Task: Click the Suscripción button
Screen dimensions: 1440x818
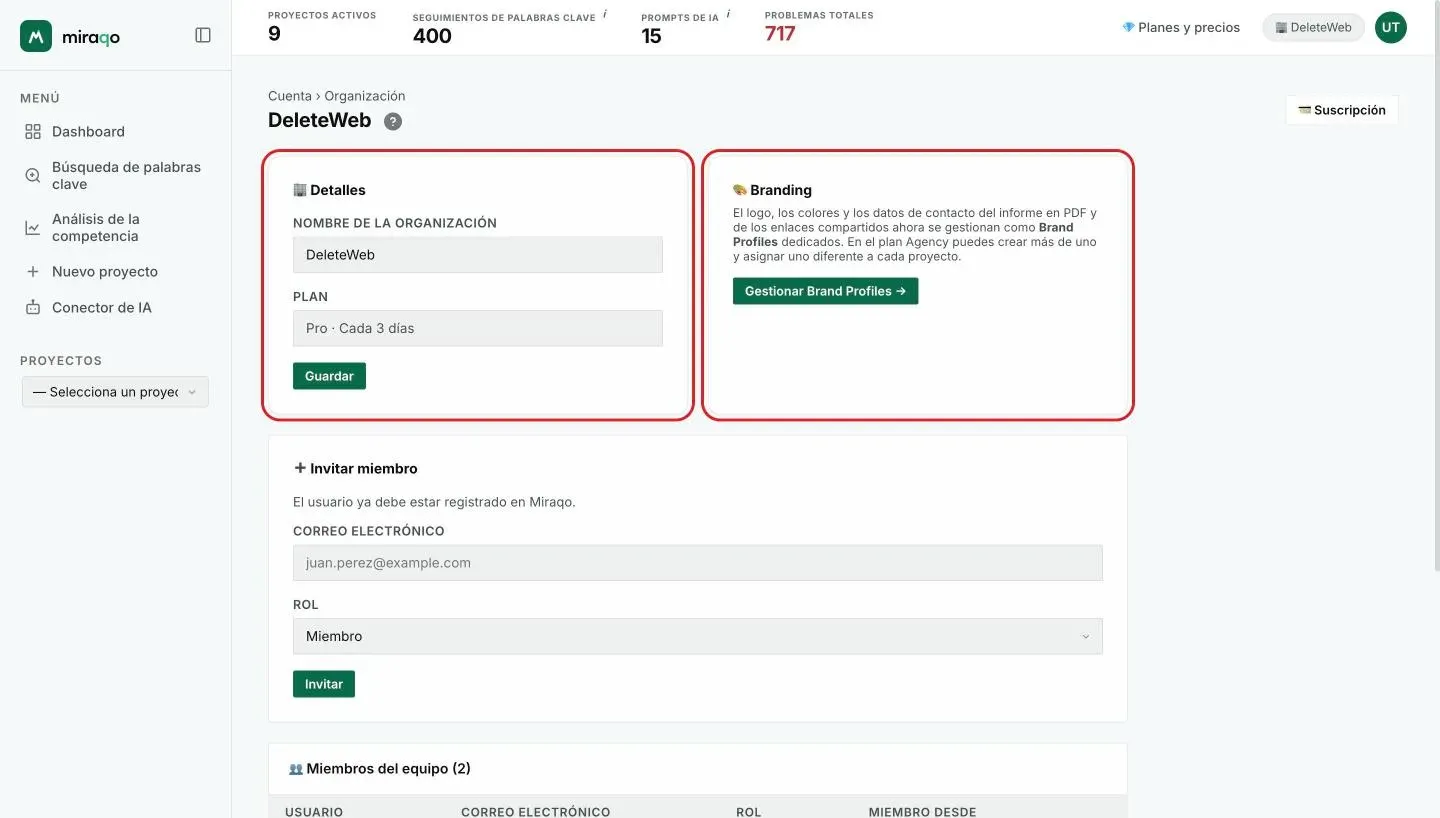Action: [x=1342, y=110]
